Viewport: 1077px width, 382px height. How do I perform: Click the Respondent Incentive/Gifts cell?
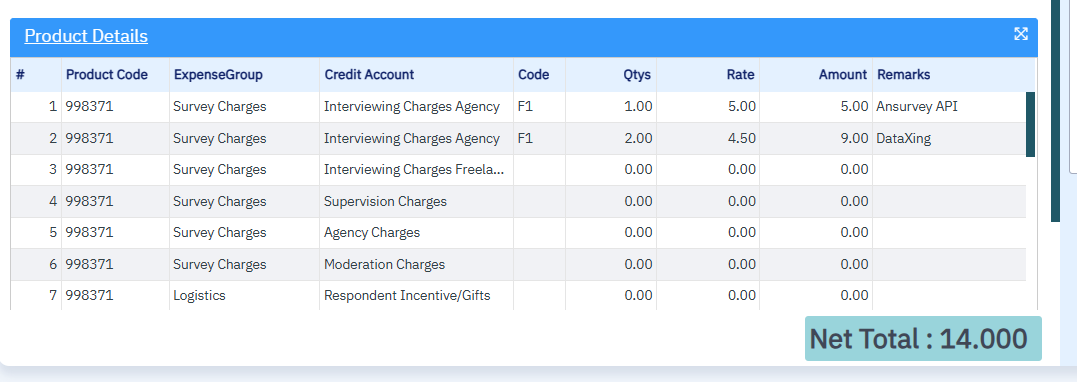[416, 295]
